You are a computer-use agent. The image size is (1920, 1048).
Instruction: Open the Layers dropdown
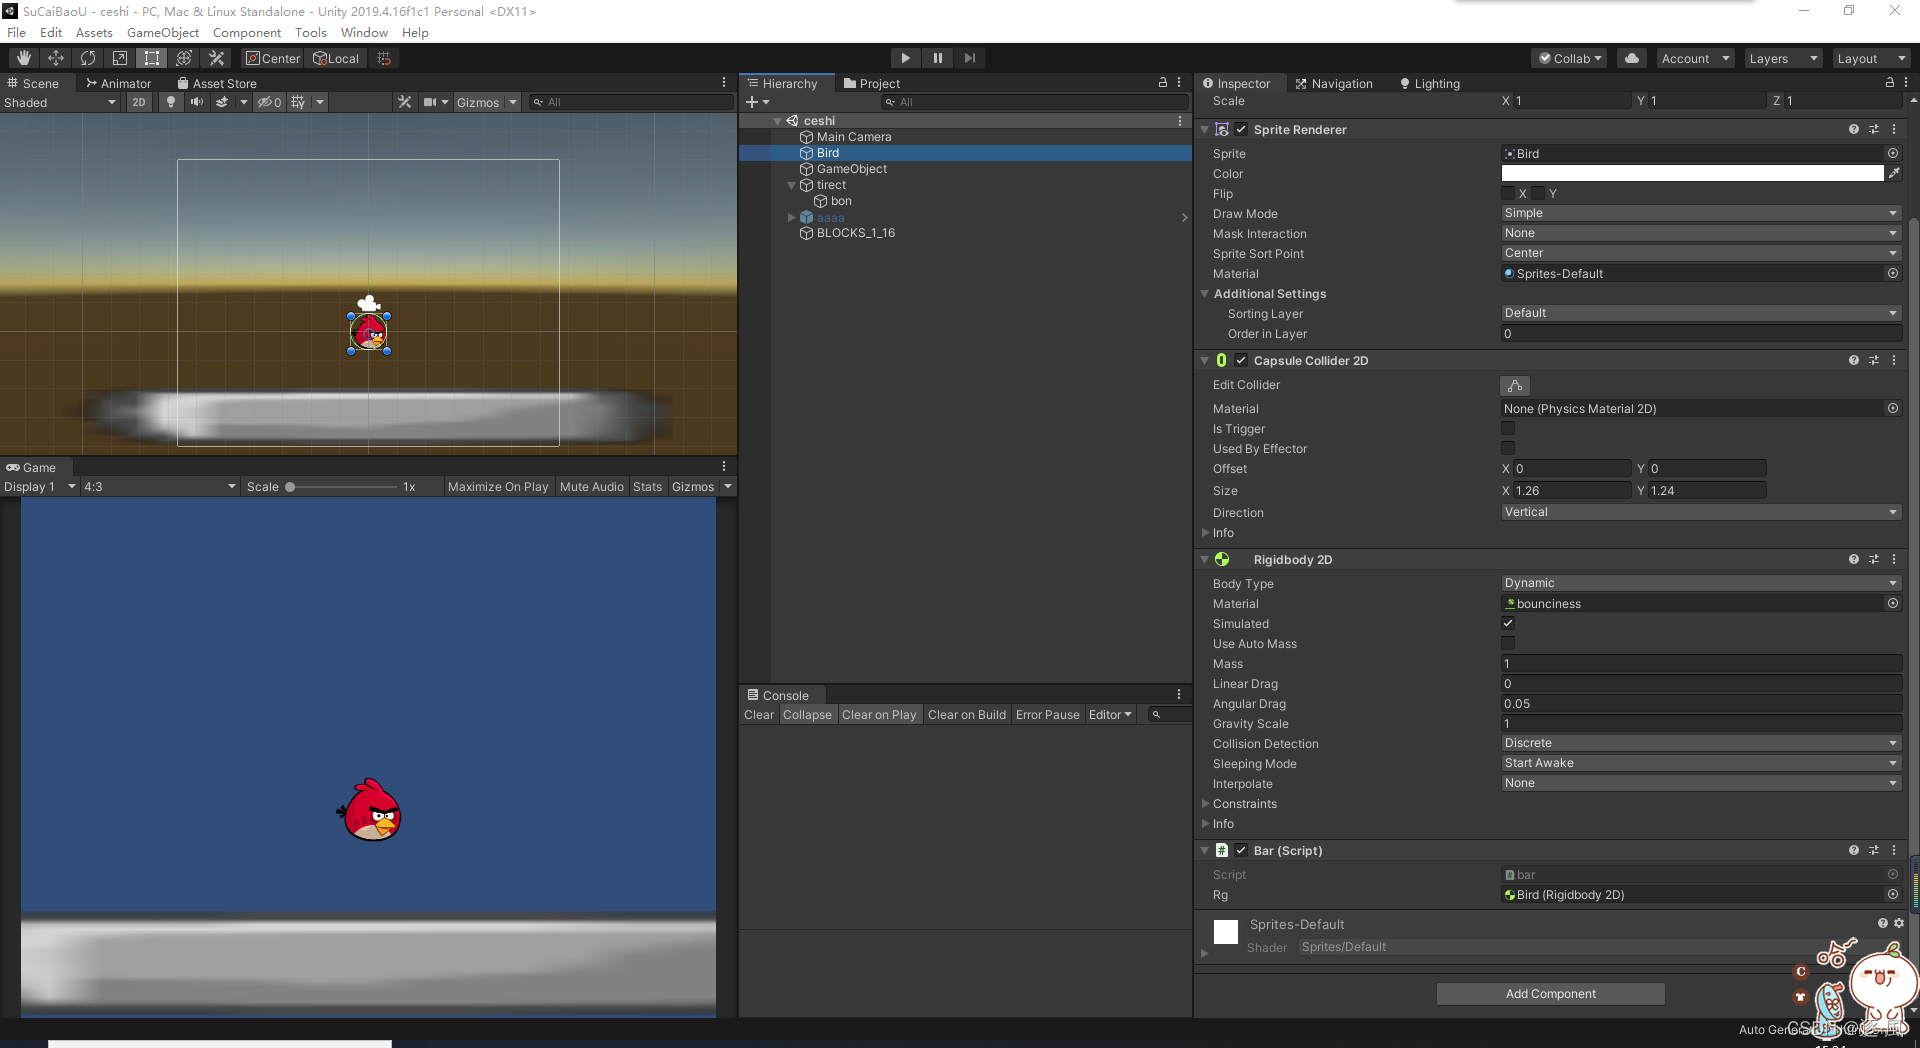pyautogui.click(x=1782, y=58)
